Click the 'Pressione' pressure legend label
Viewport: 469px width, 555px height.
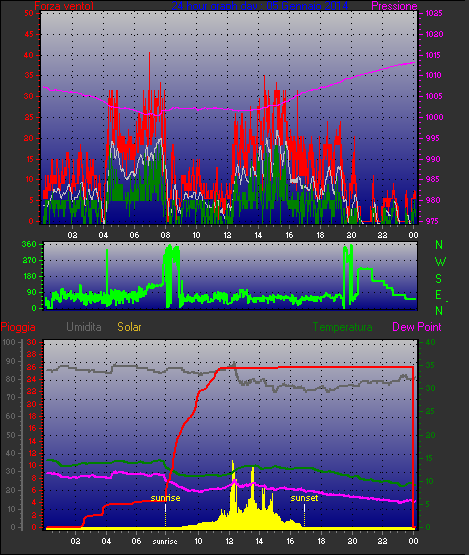(394, 6)
